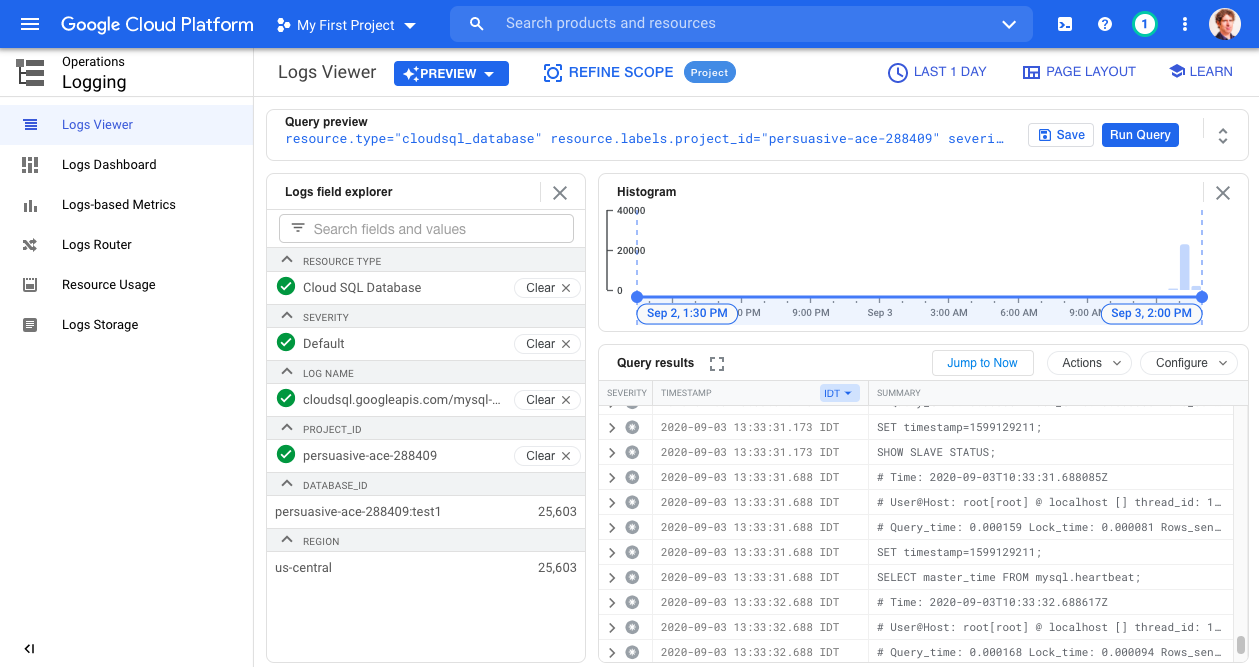The image size is (1259, 667).
Task: Toggle fullscreen for Query results
Action: (x=716, y=363)
